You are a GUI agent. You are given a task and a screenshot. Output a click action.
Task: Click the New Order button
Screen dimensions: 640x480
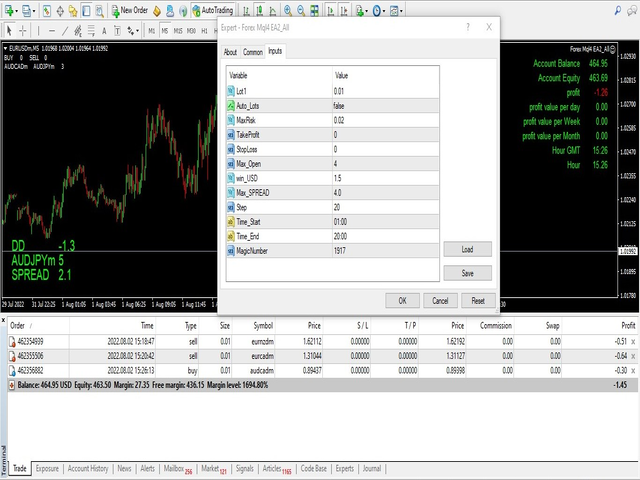pos(129,11)
